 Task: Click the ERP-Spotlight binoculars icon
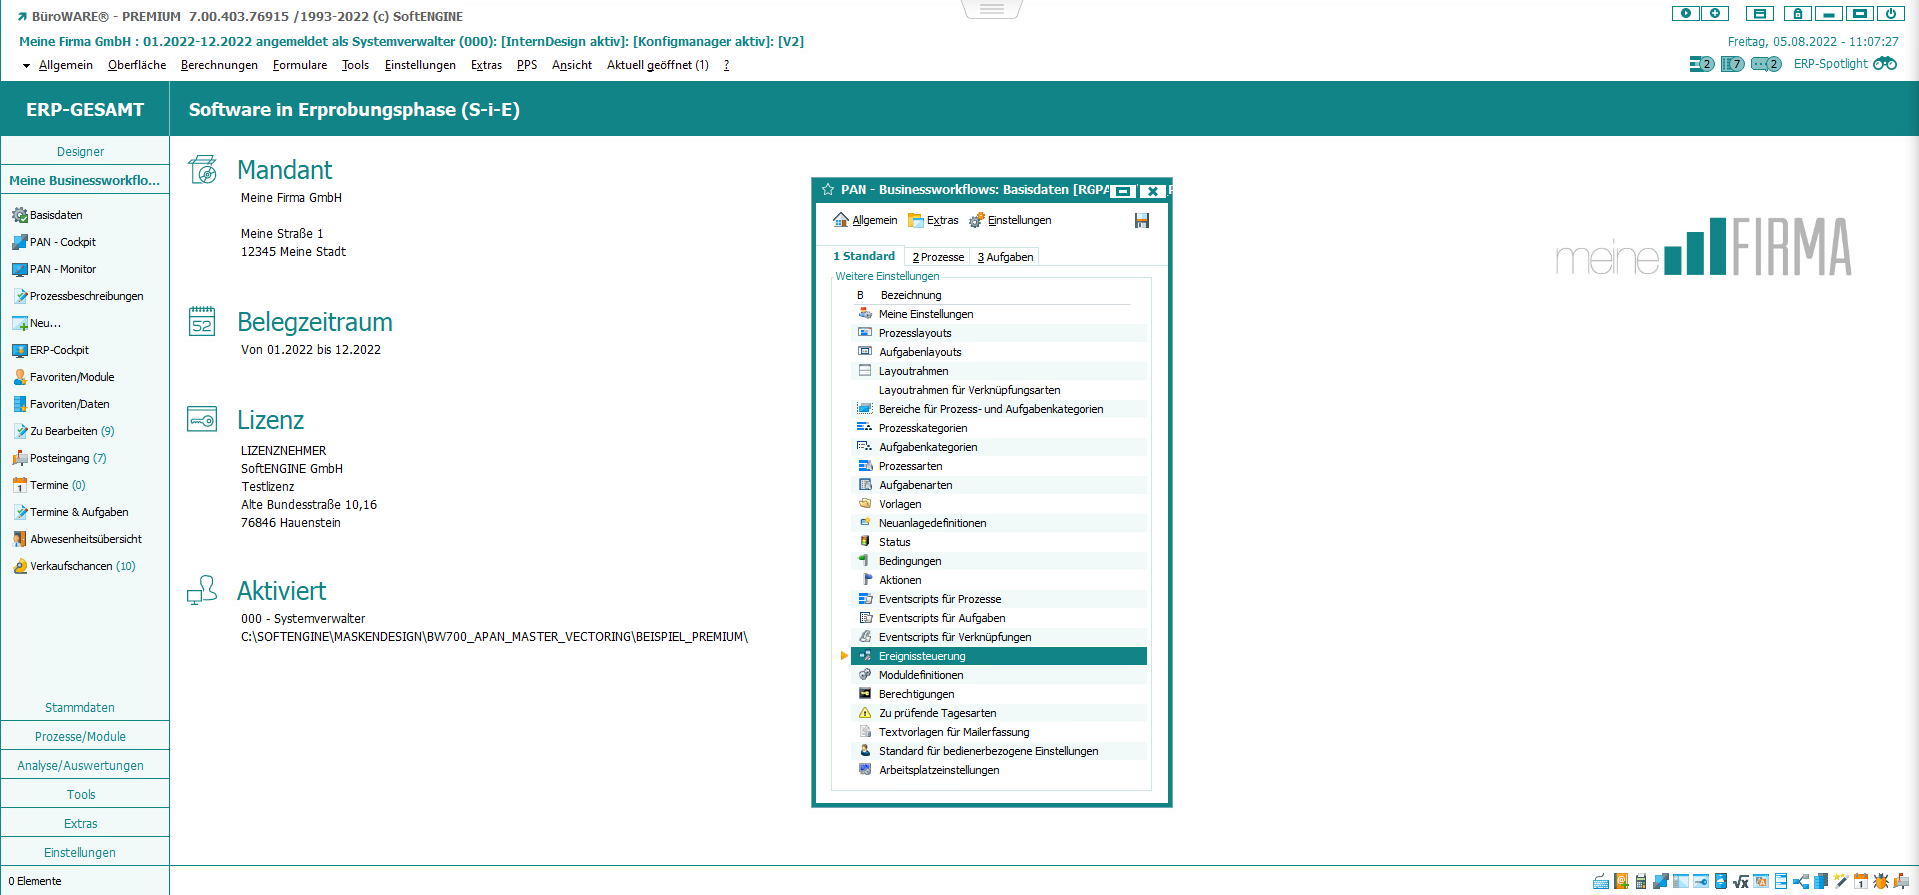(x=1884, y=64)
